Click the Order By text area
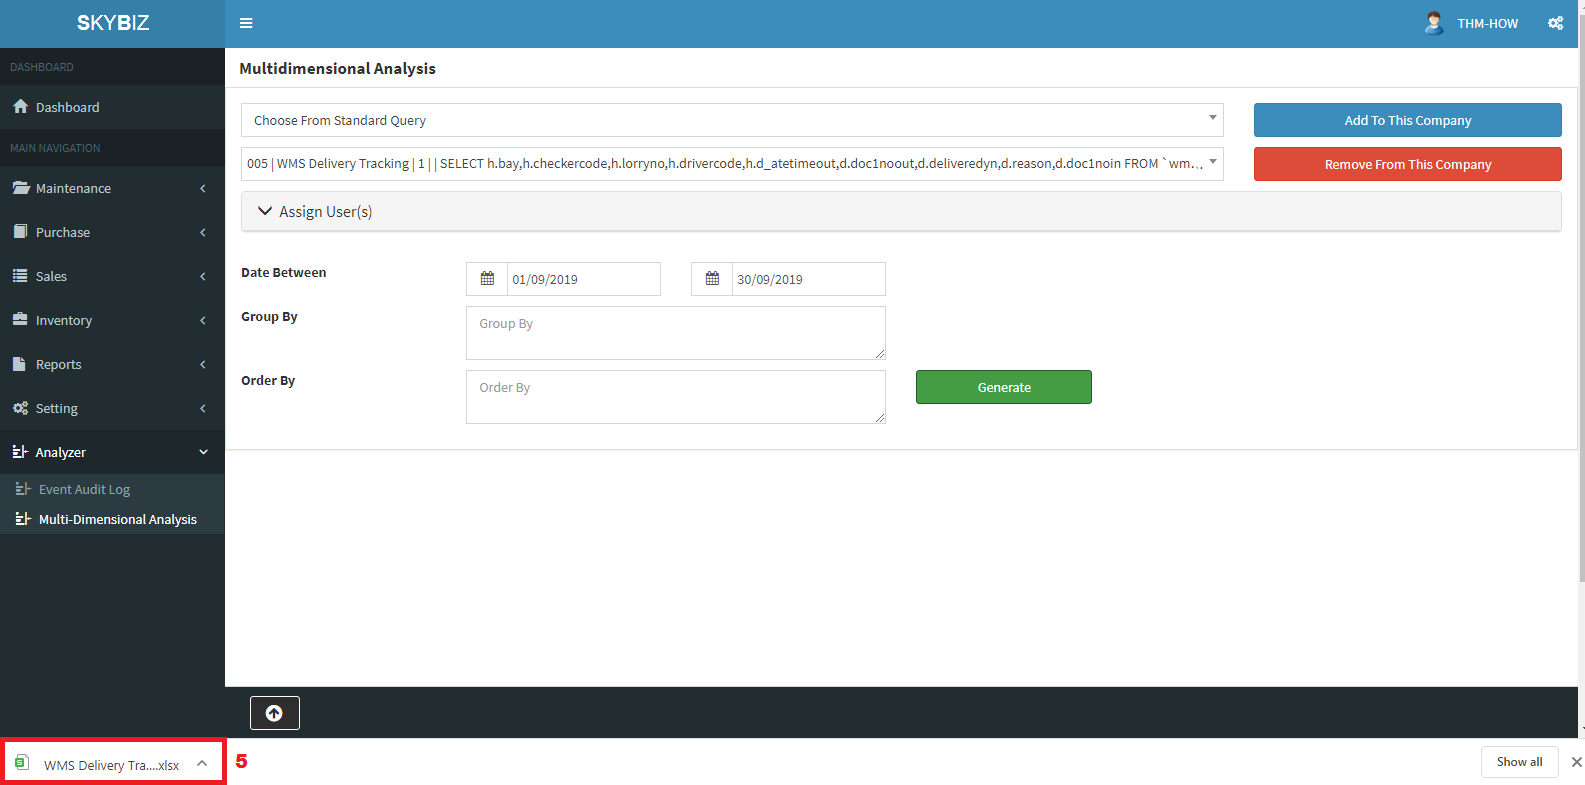The height and width of the screenshot is (785, 1585). tap(675, 397)
